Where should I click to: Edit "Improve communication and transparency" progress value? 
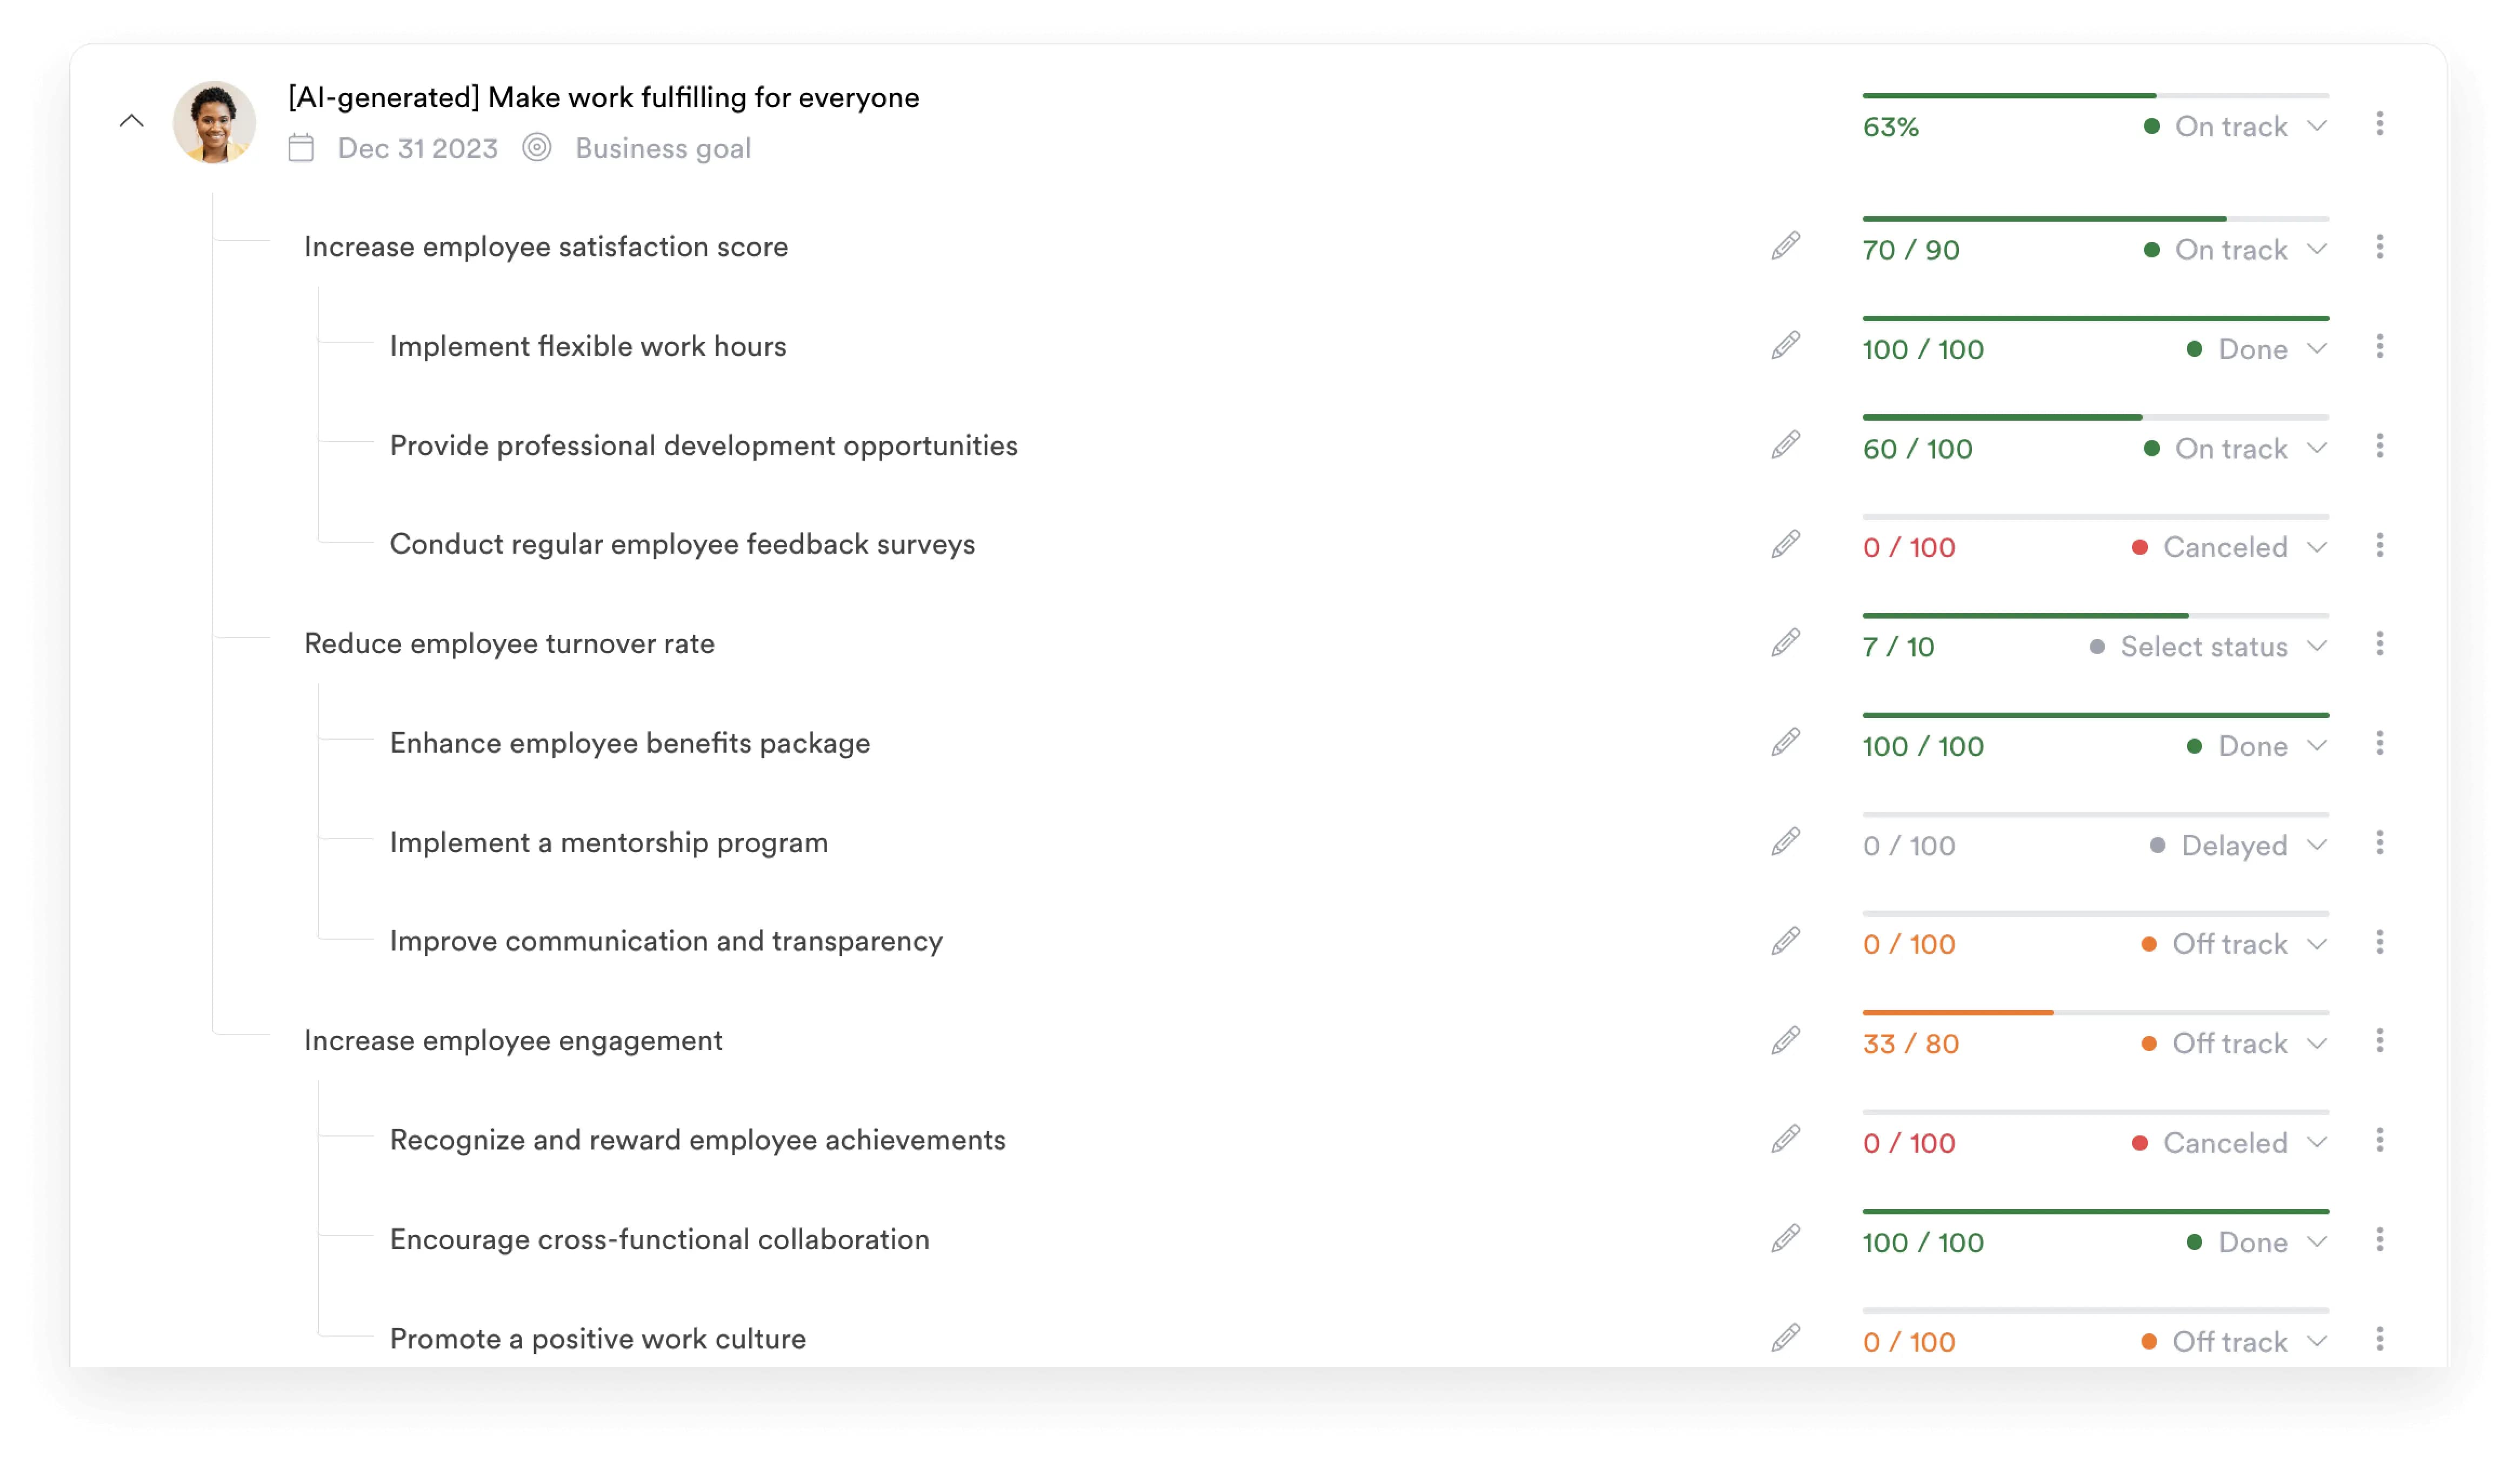[x=1786, y=941]
